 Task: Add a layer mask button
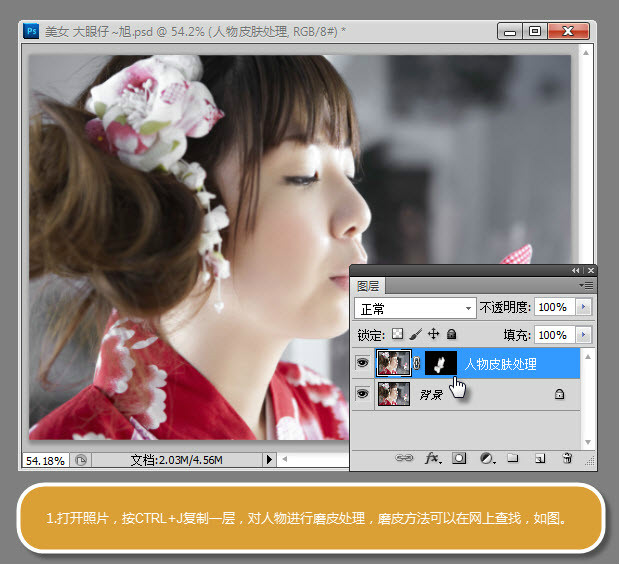459,458
